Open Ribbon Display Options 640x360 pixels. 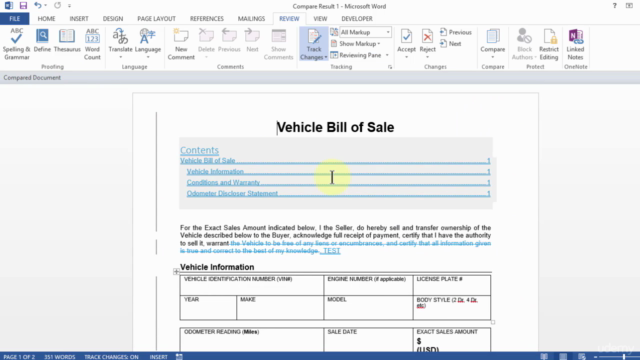tap(629, 6)
